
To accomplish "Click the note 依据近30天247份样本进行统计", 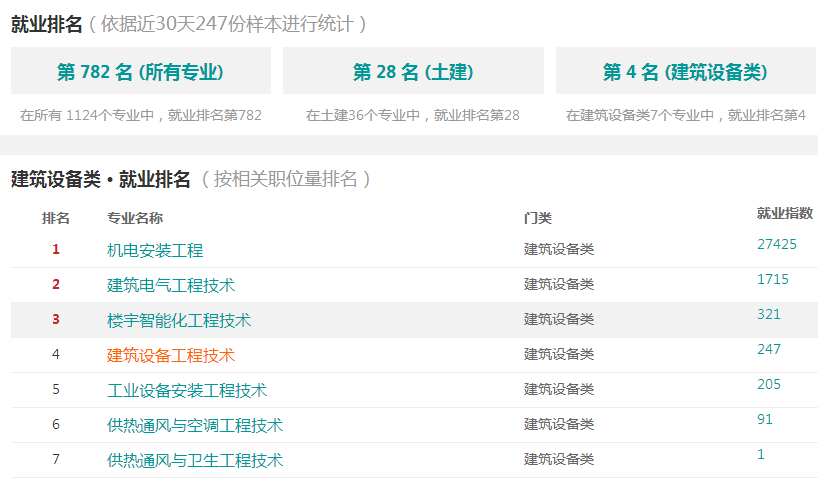I will point(227,24).
